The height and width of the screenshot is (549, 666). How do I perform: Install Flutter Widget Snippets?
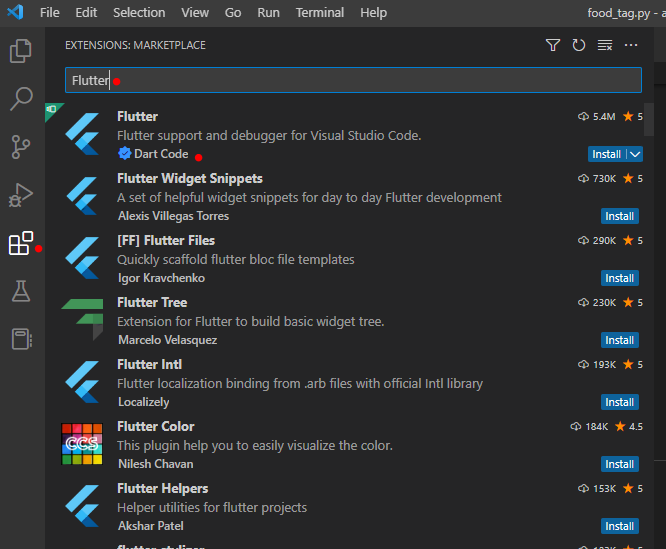coord(620,216)
